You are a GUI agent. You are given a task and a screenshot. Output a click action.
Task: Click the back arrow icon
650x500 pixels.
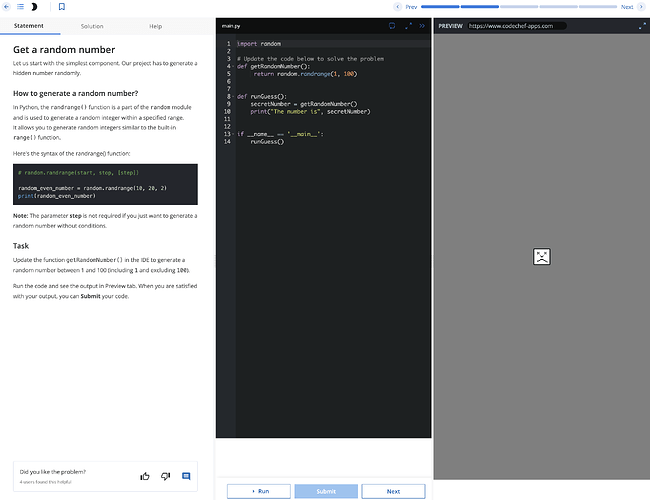pyautogui.click(x=6, y=7)
